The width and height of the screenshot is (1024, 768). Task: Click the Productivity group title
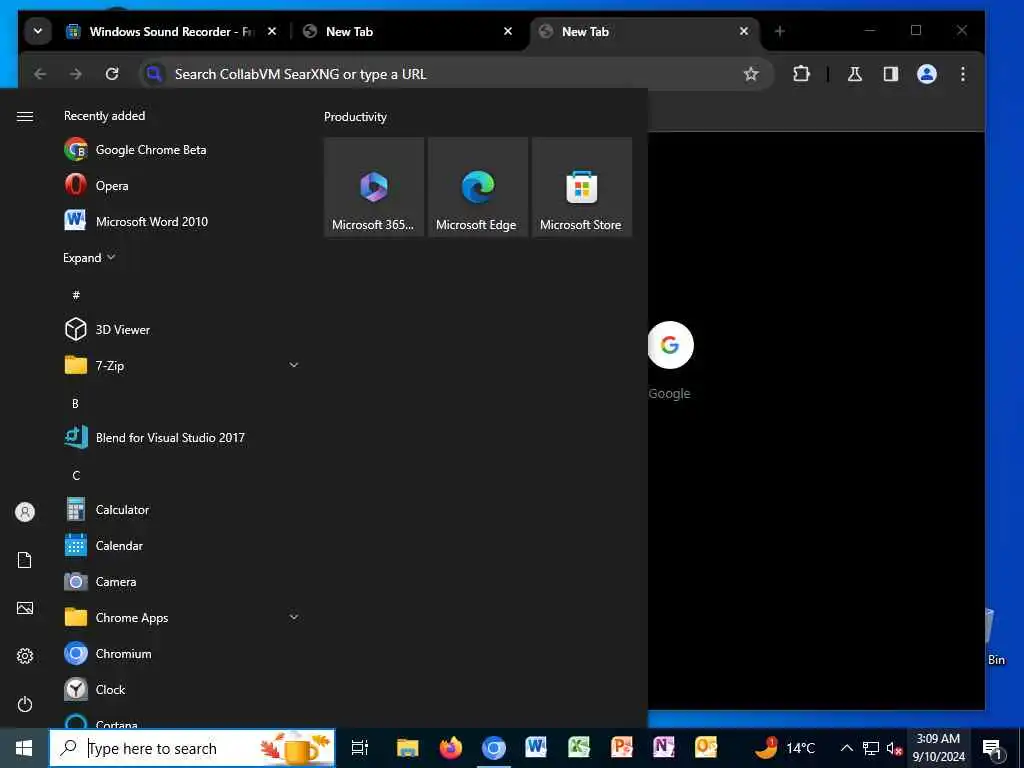pyautogui.click(x=355, y=117)
